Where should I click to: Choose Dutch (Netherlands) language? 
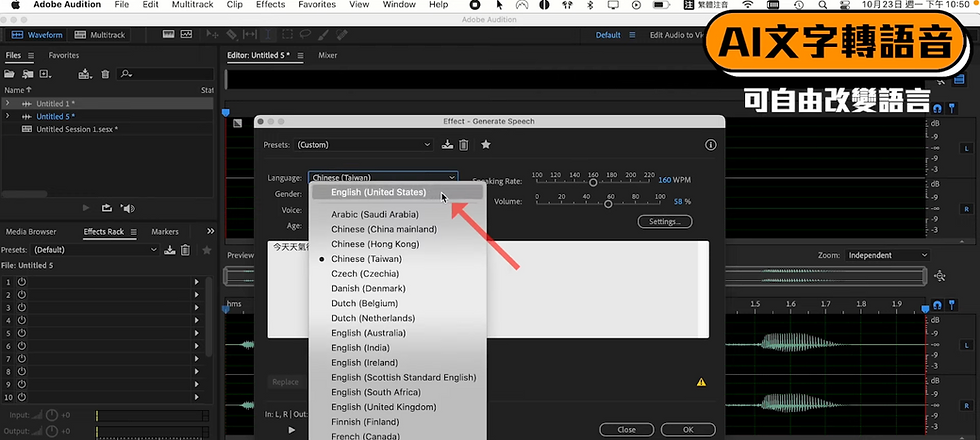tap(398, 318)
